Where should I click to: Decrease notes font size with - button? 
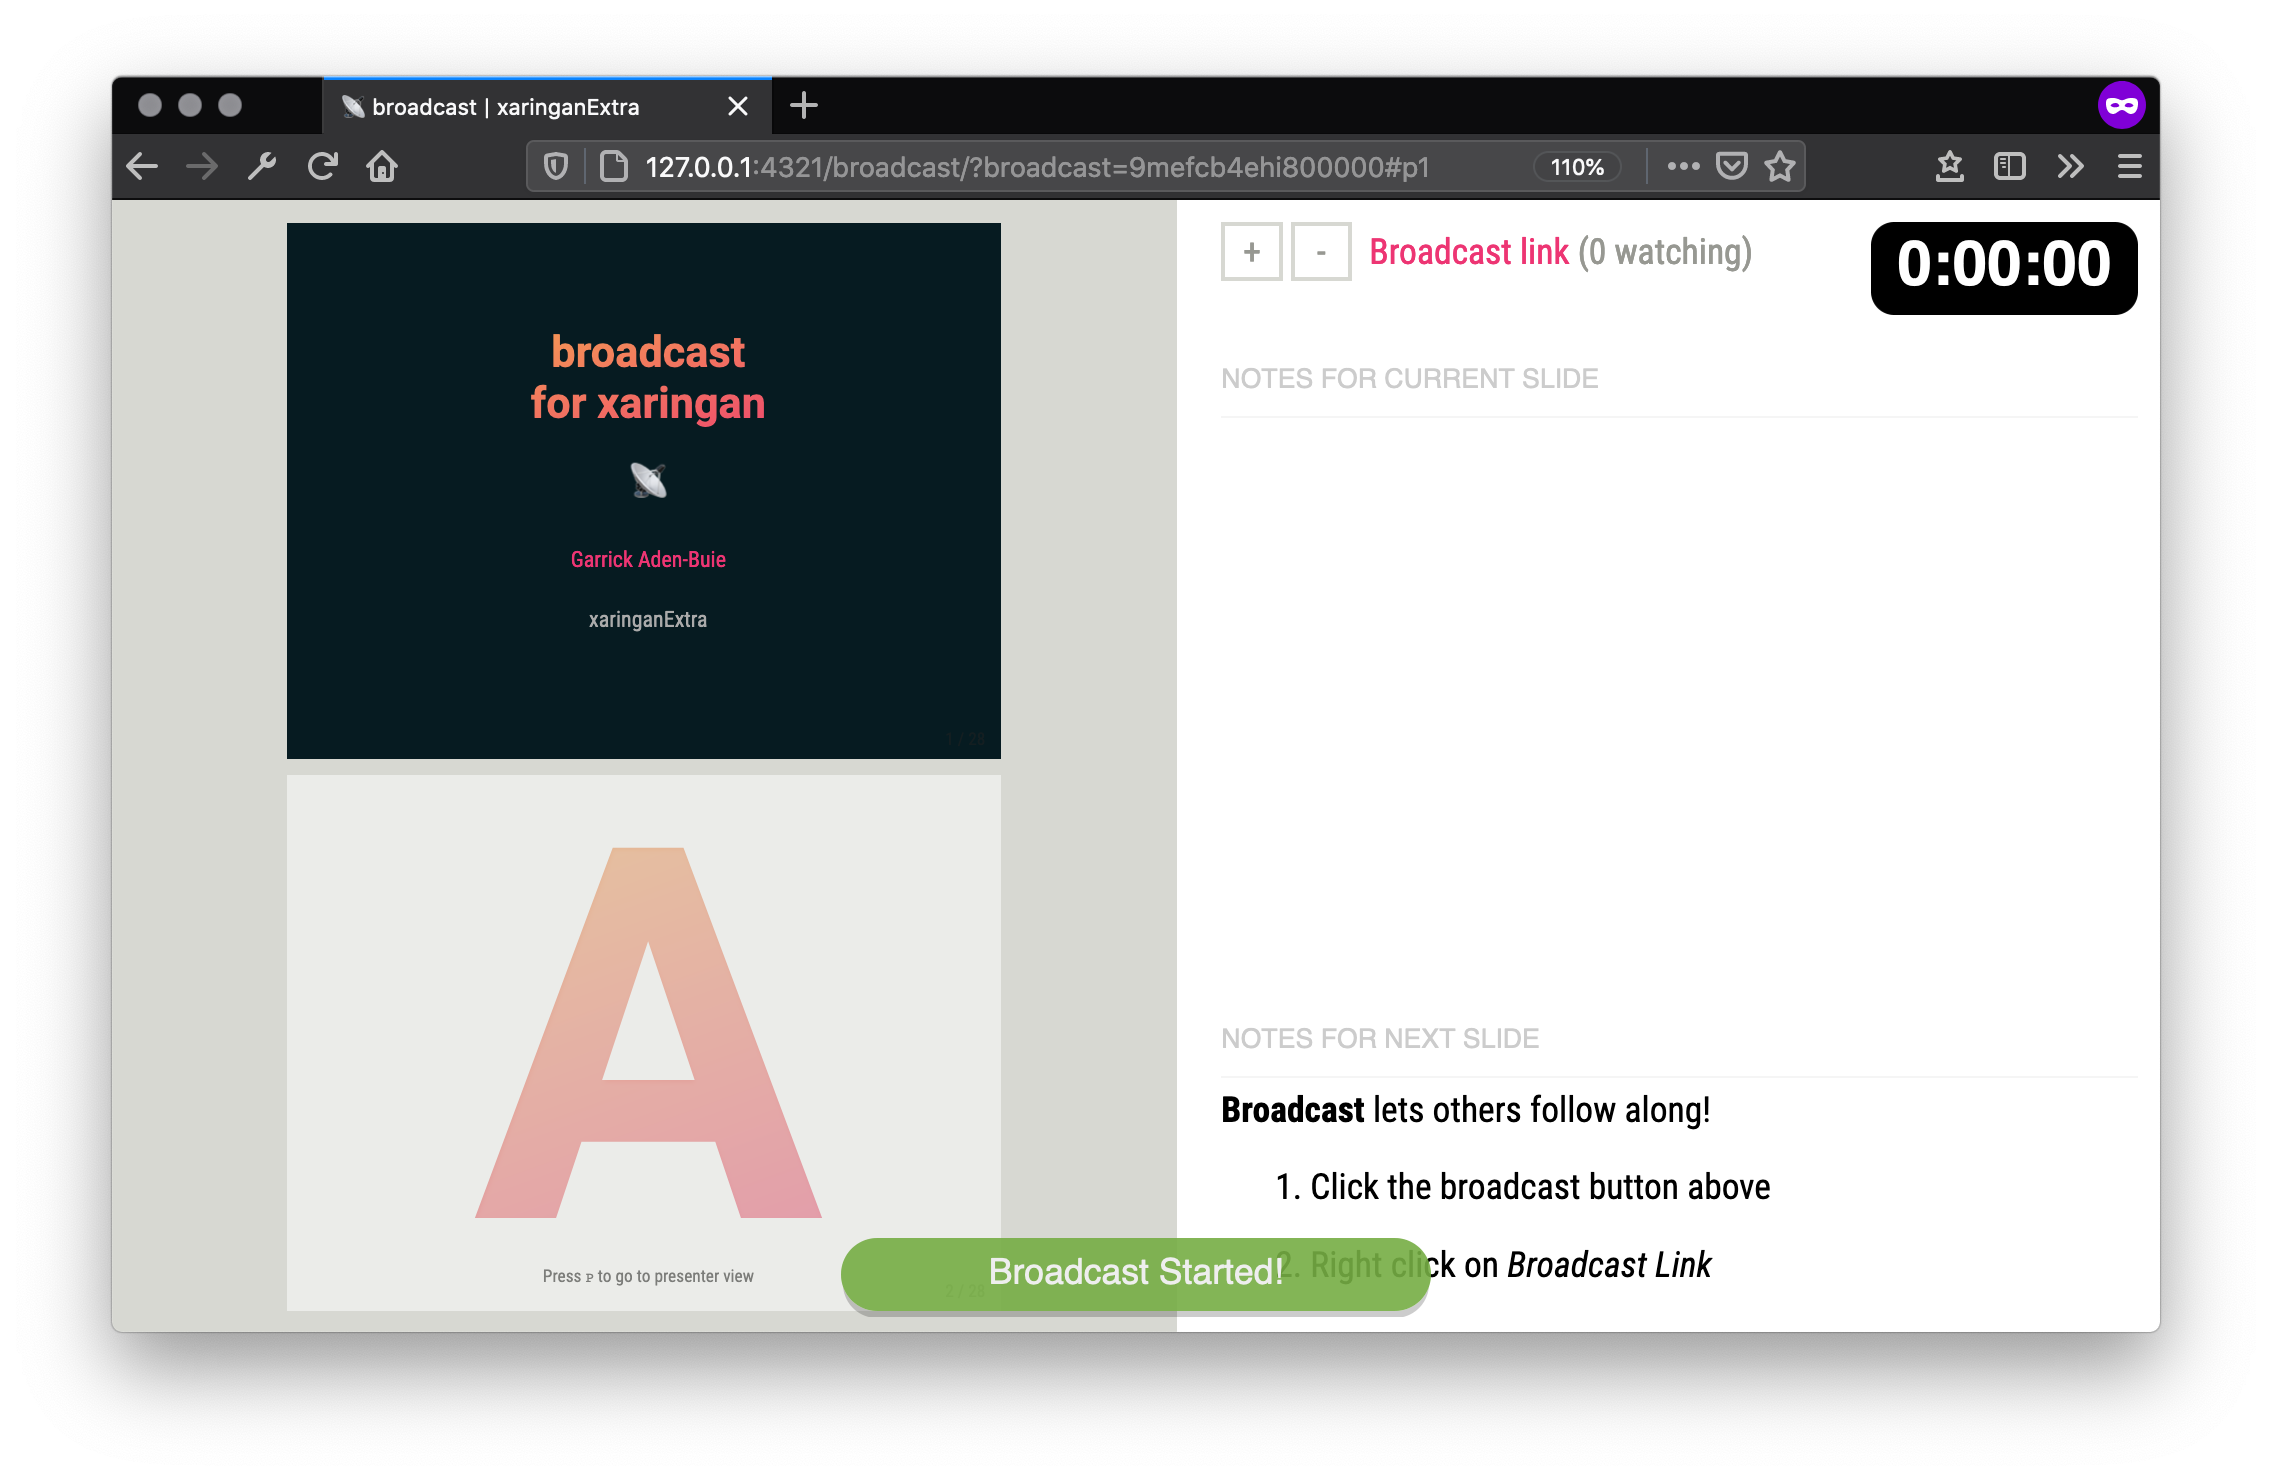[x=1321, y=252]
